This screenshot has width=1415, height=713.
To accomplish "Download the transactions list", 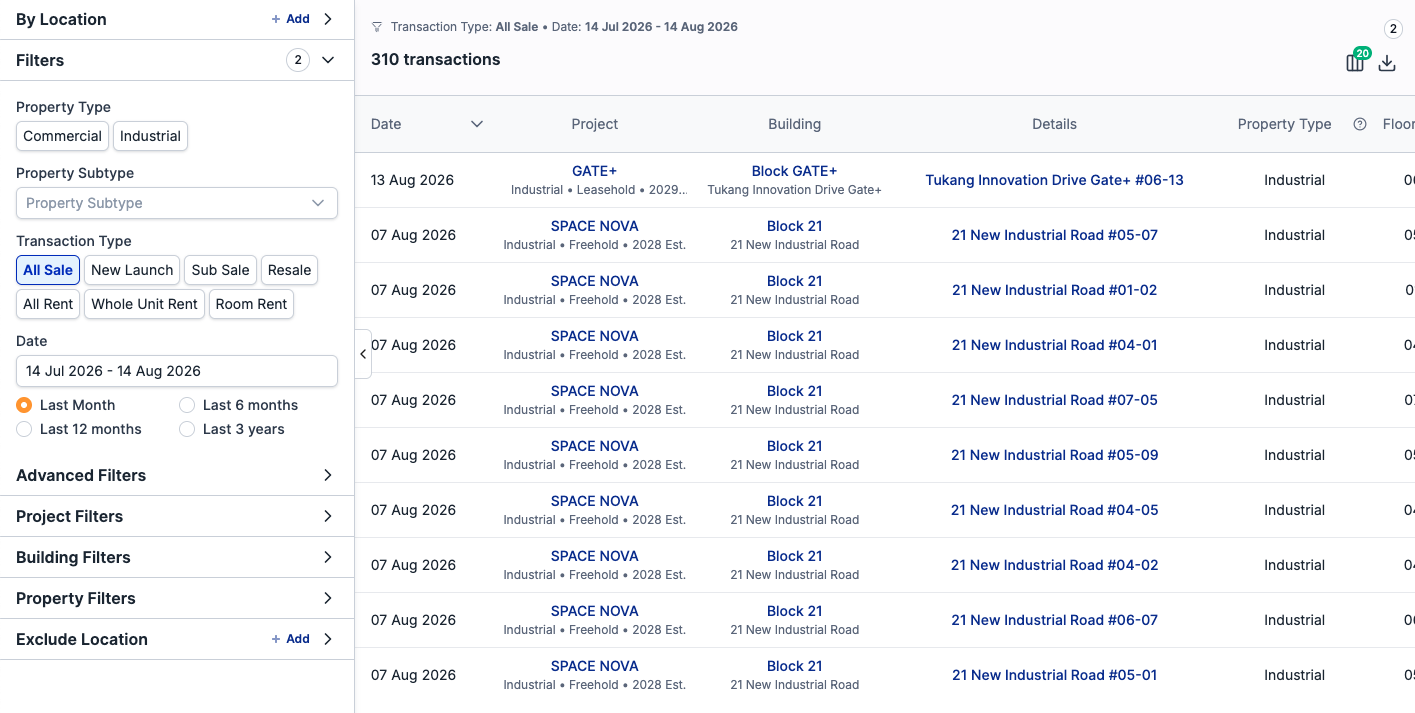I will click(1387, 63).
